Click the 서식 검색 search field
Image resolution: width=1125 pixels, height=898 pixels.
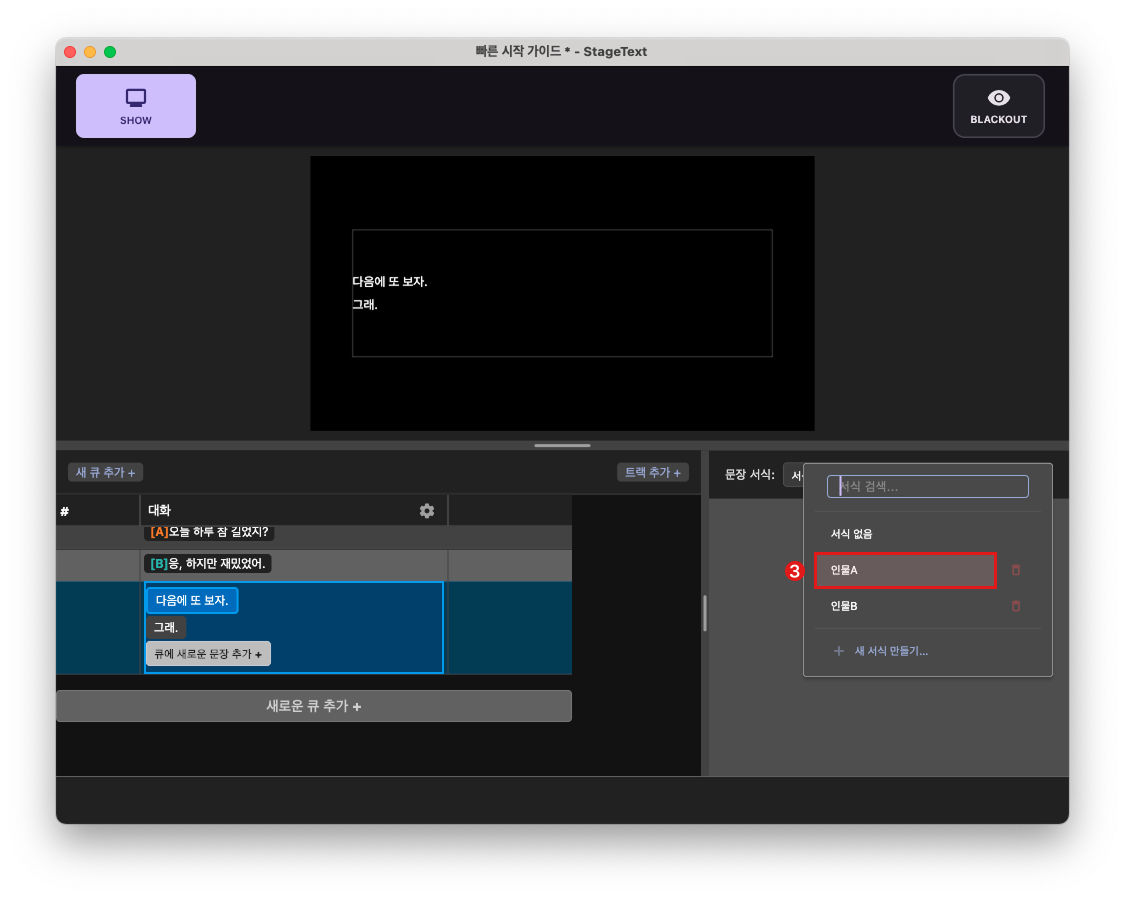coord(927,486)
